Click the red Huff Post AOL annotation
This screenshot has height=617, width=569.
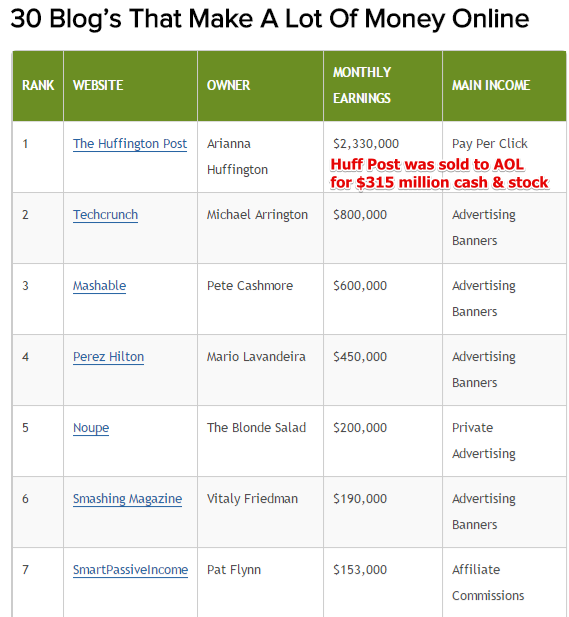[439, 174]
